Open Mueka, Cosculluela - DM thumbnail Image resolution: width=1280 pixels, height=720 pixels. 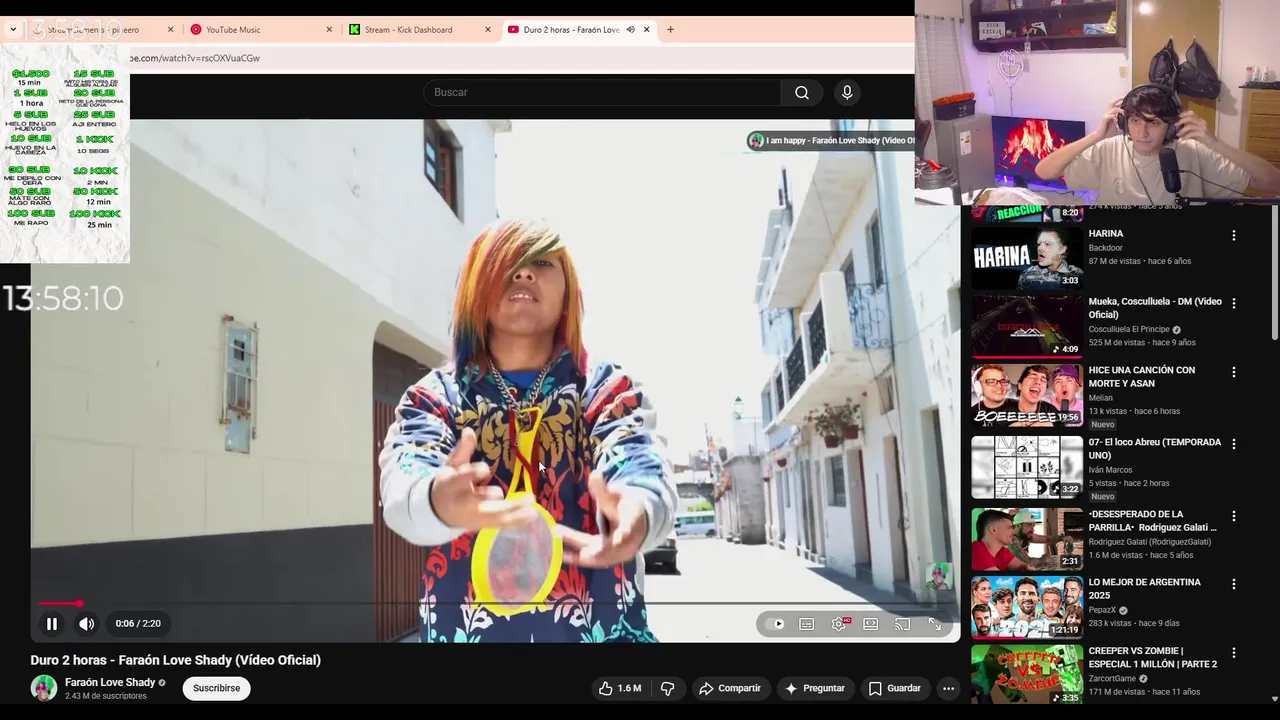click(x=1027, y=326)
